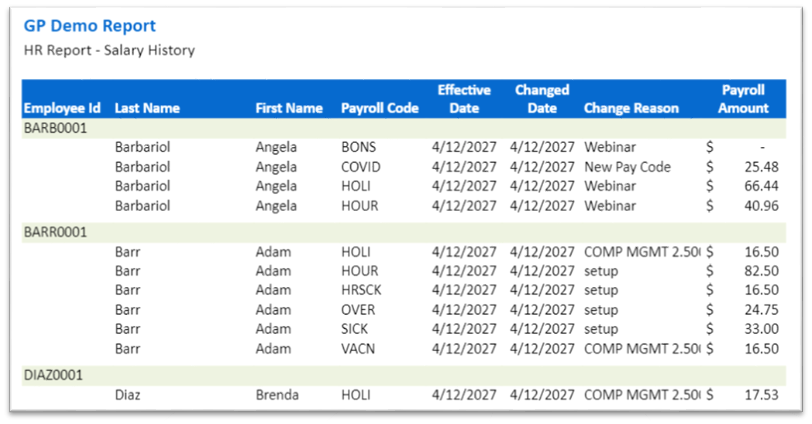Click the Payroll Code column header
This screenshot has width=812, height=424.
(379, 108)
